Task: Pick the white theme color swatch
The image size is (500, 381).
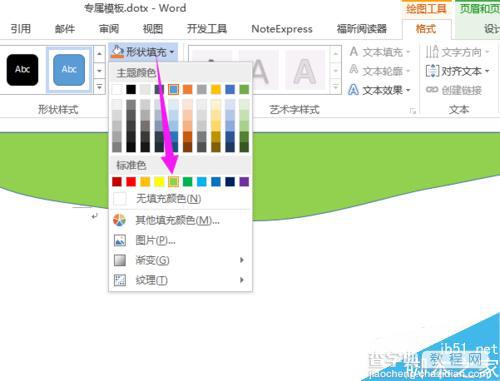Action: [117, 89]
